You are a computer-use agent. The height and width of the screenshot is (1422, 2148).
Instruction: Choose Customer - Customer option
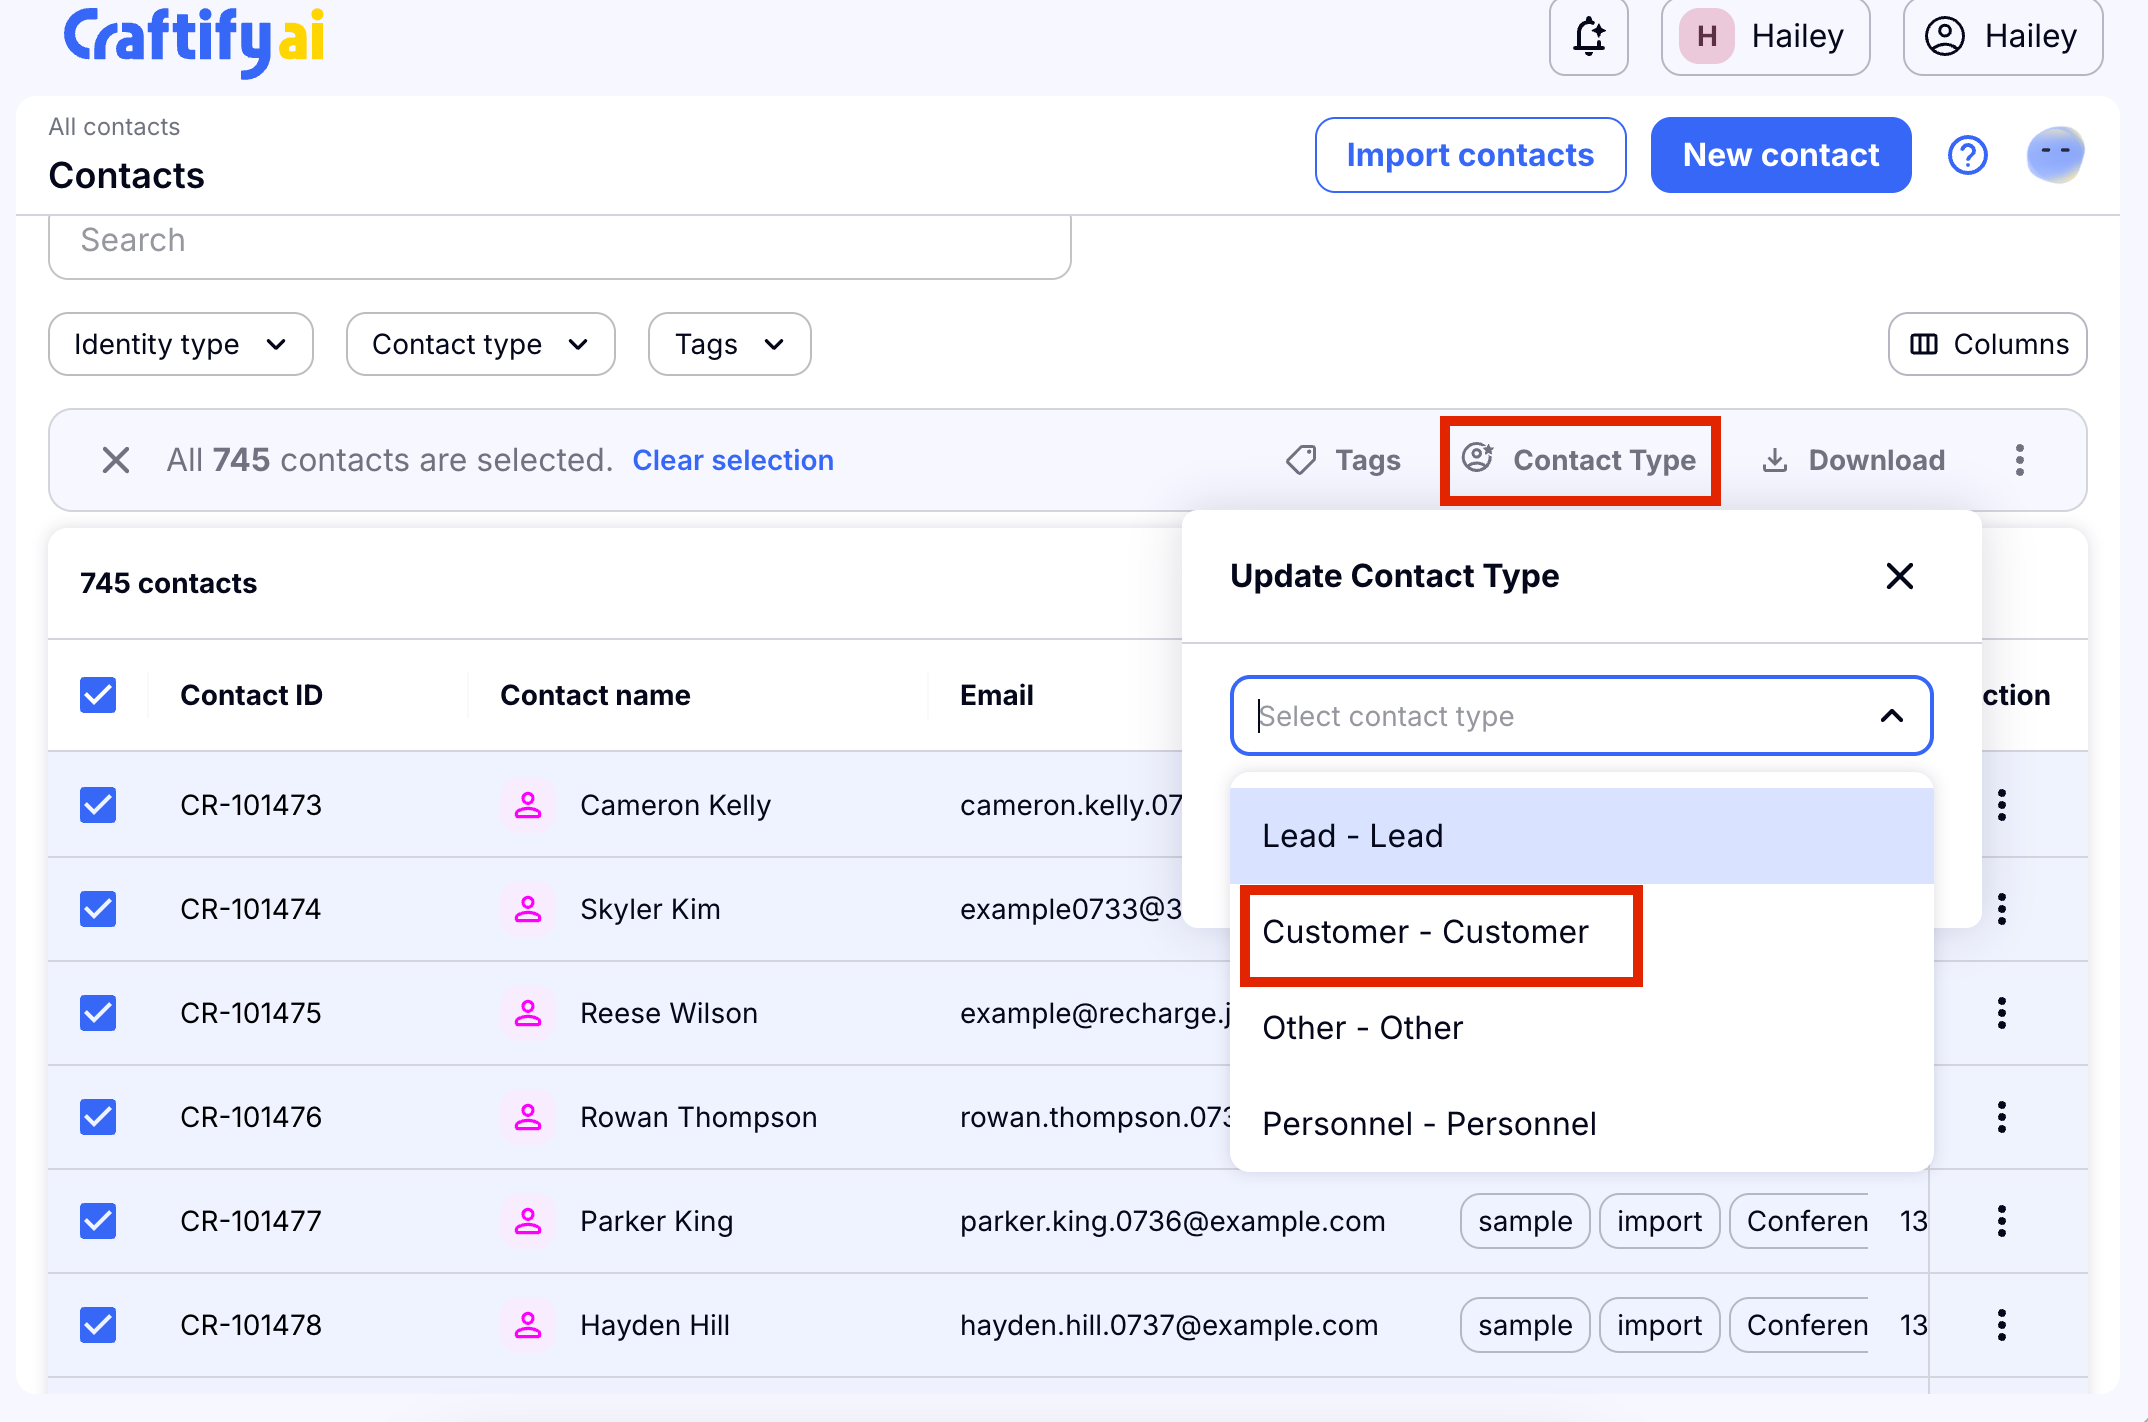(1581, 932)
